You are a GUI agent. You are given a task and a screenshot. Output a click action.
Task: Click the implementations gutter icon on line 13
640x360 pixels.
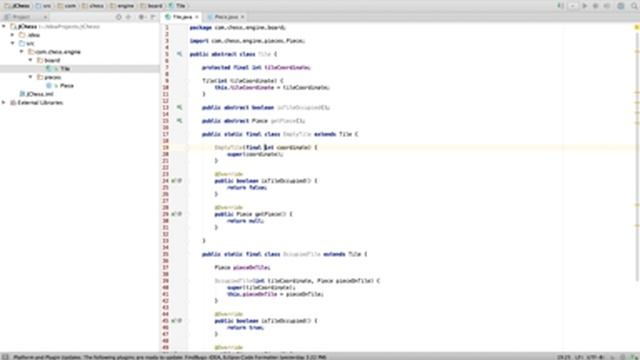pos(179,107)
